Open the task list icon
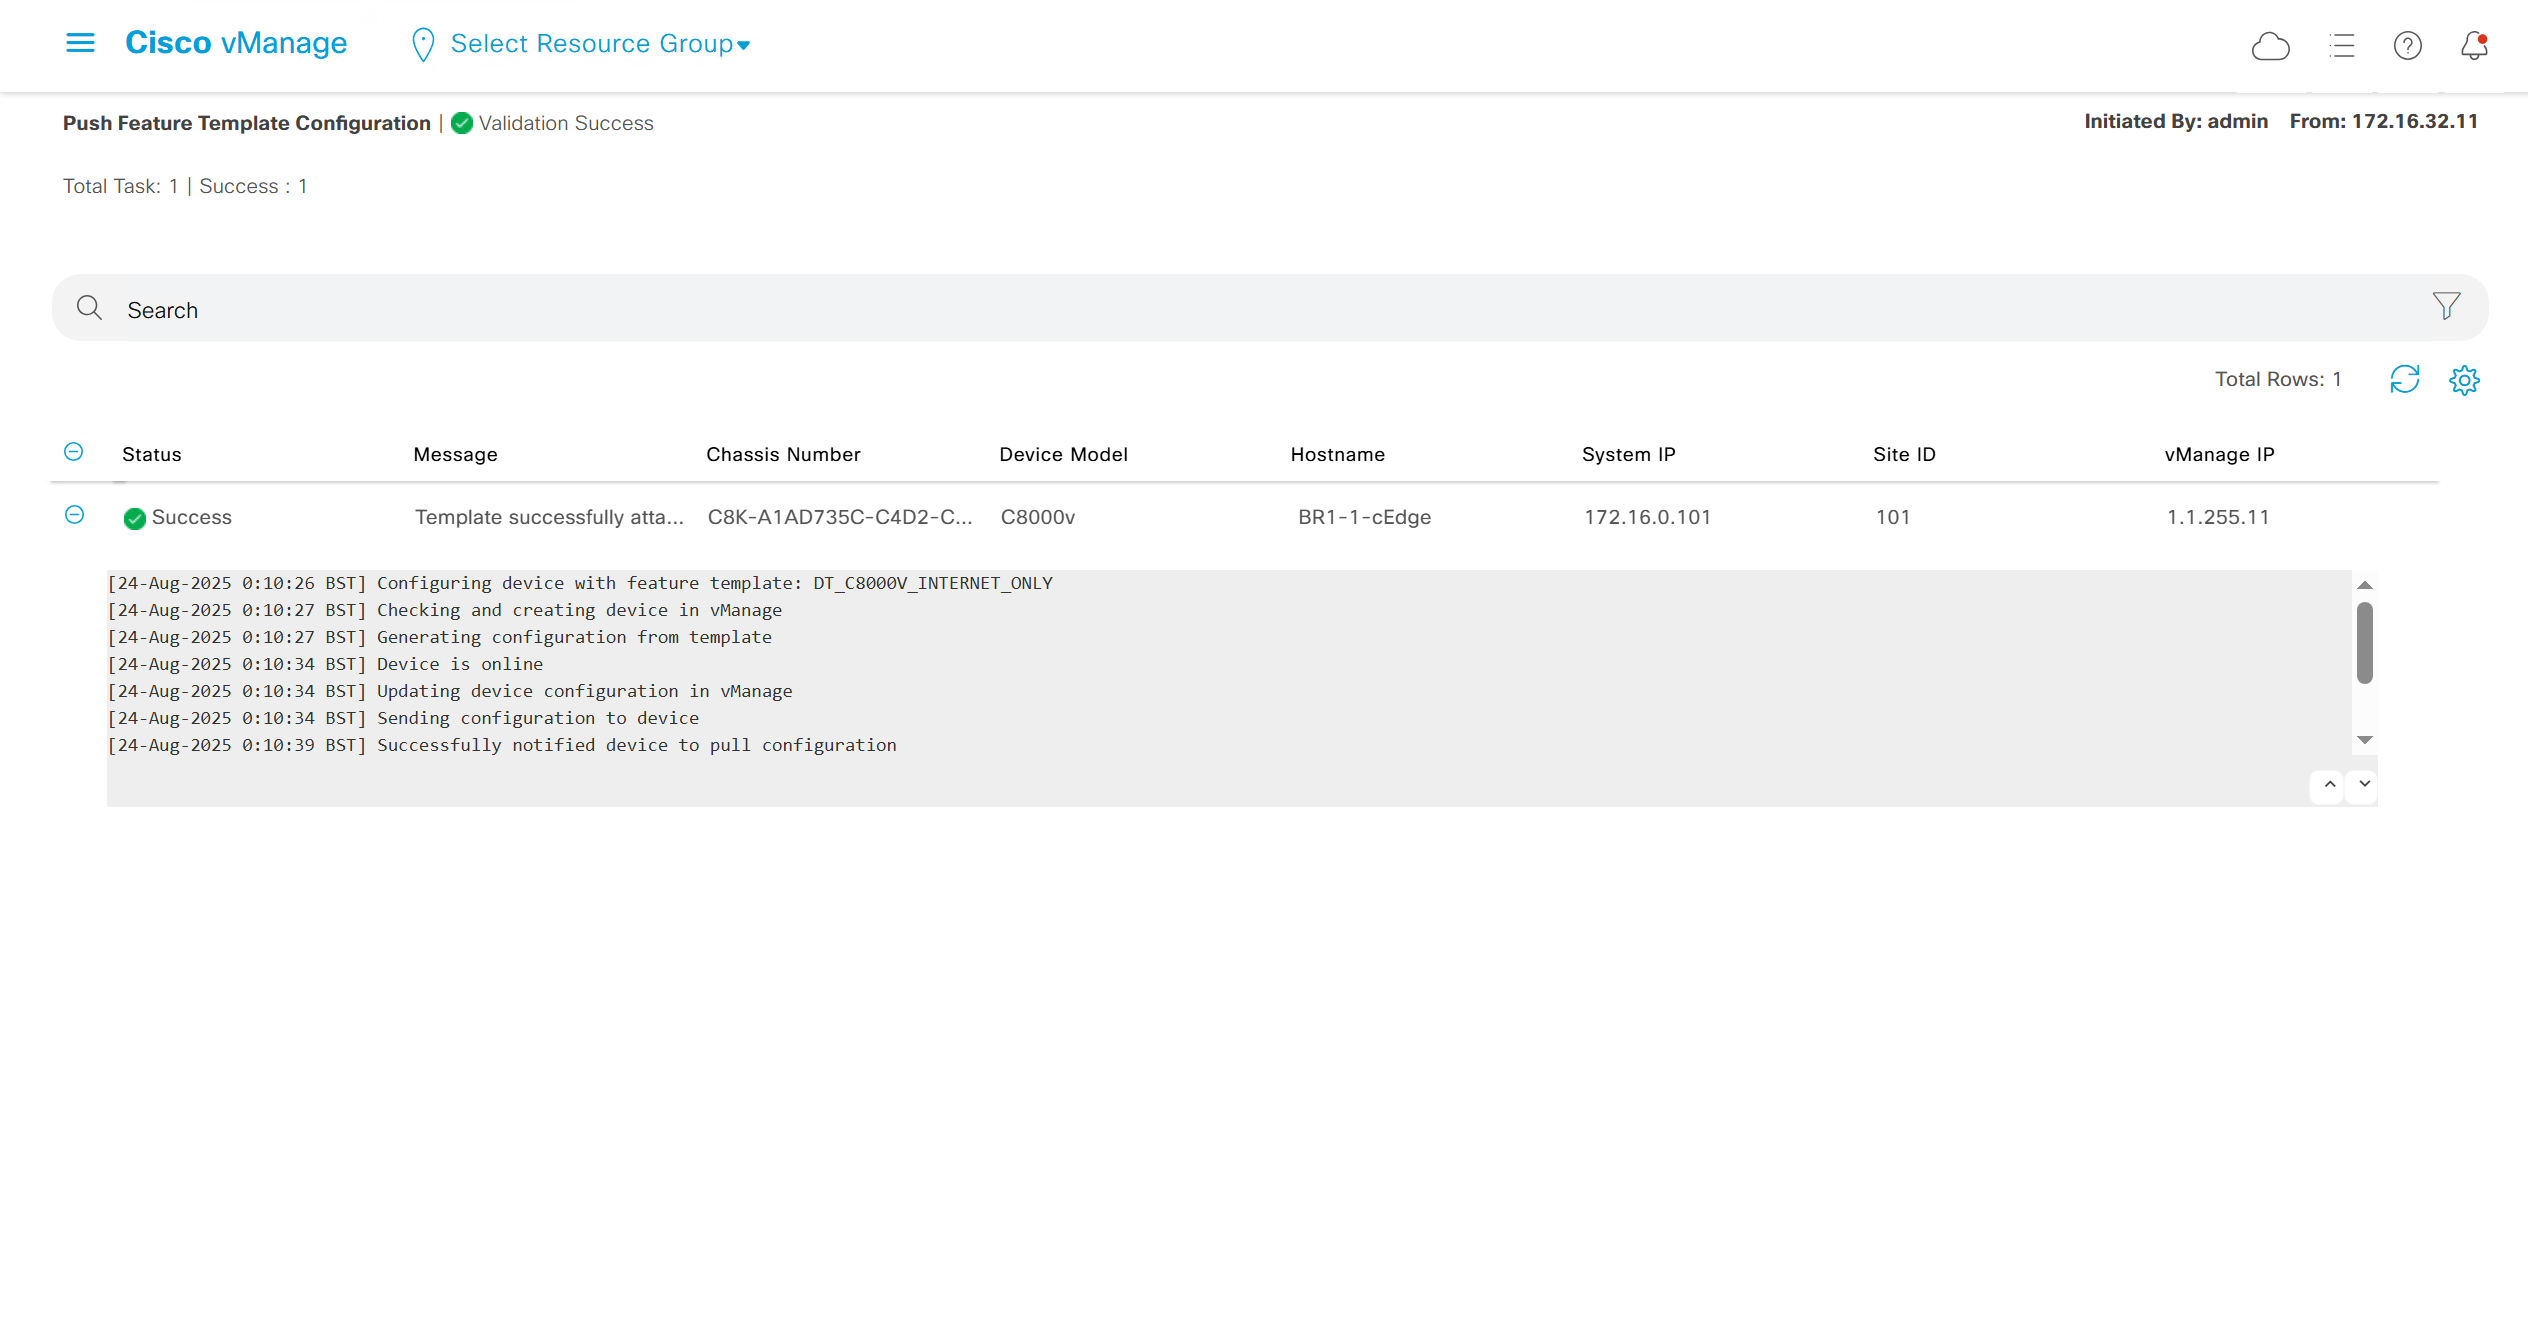 pos(2341,46)
